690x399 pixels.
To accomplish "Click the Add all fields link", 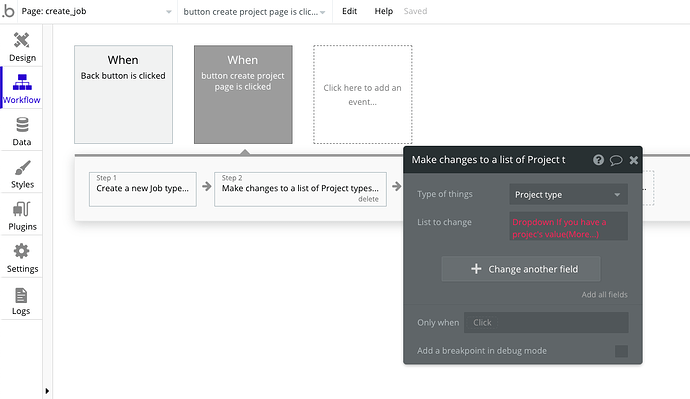I will pos(604,295).
